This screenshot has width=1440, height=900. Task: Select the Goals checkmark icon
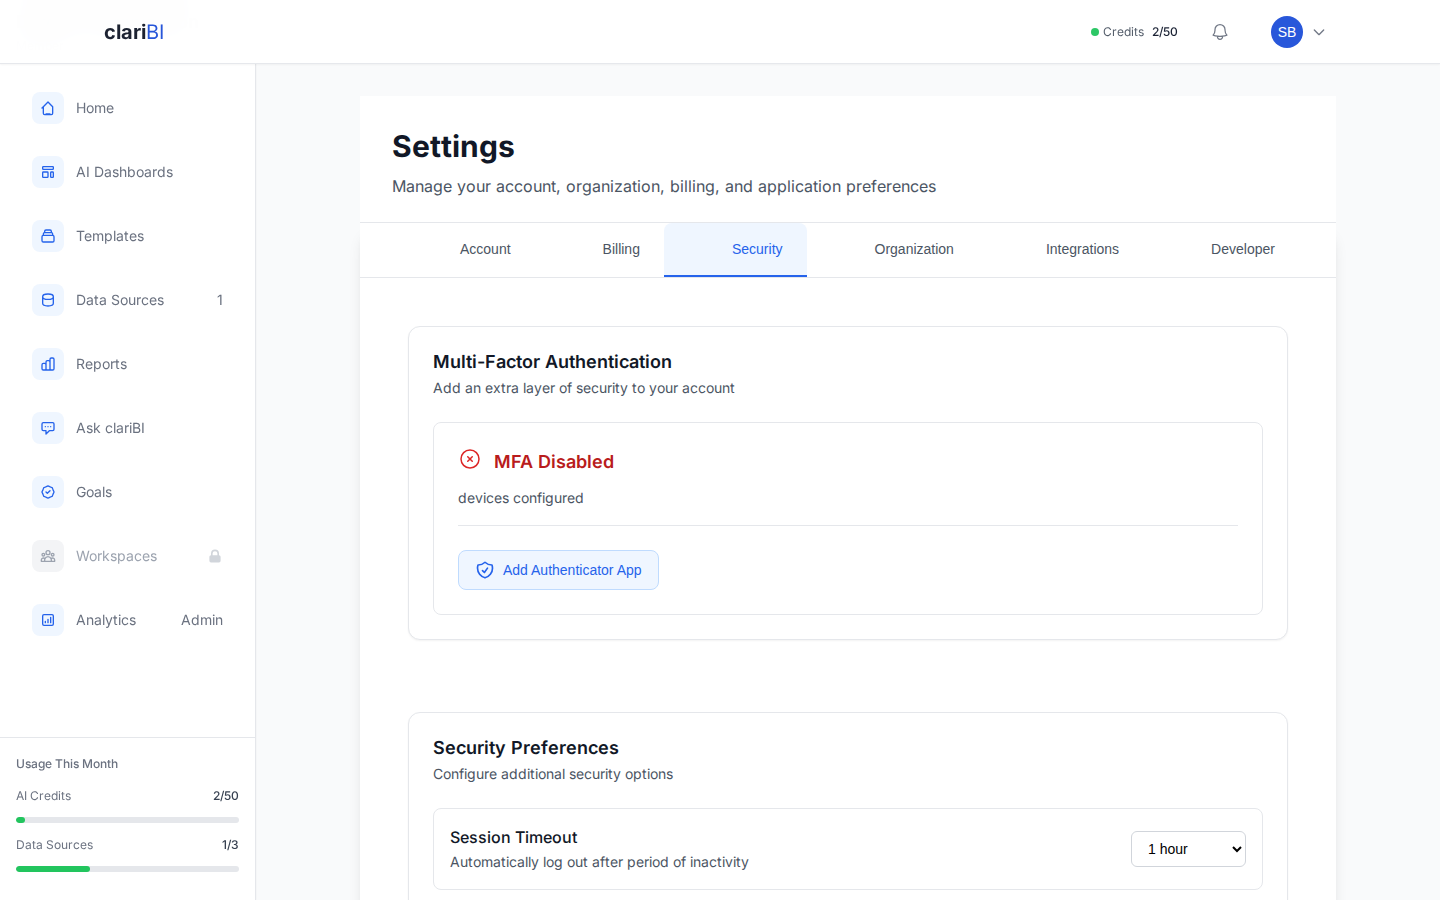coord(47,492)
